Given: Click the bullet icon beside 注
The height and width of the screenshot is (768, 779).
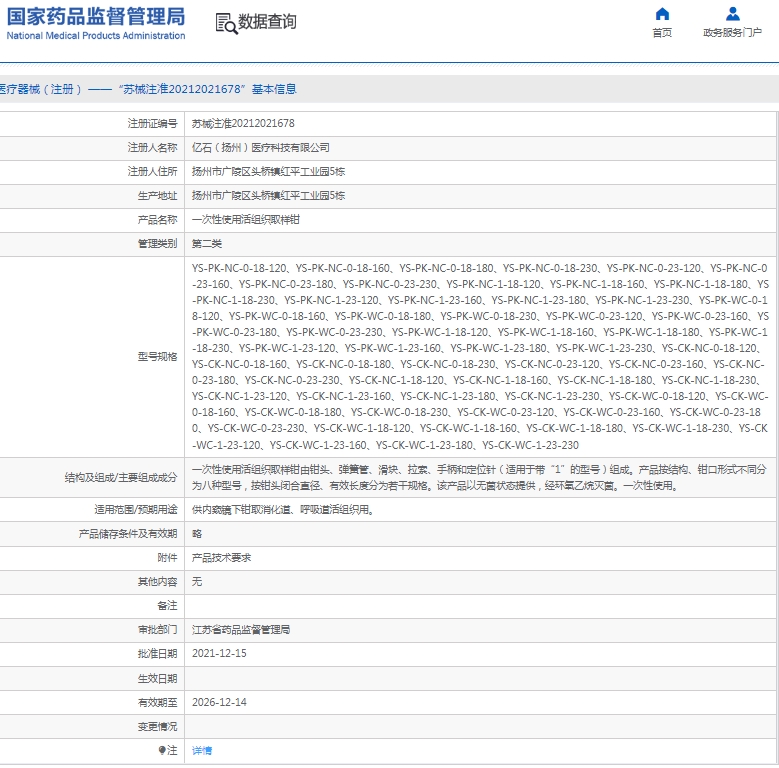Looking at the screenshot, I should click(162, 750).
